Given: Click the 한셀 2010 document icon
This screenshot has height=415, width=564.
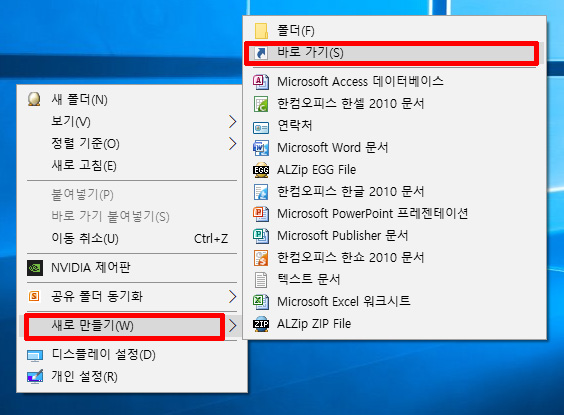Looking at the screenshot, I should click(261, 104).
